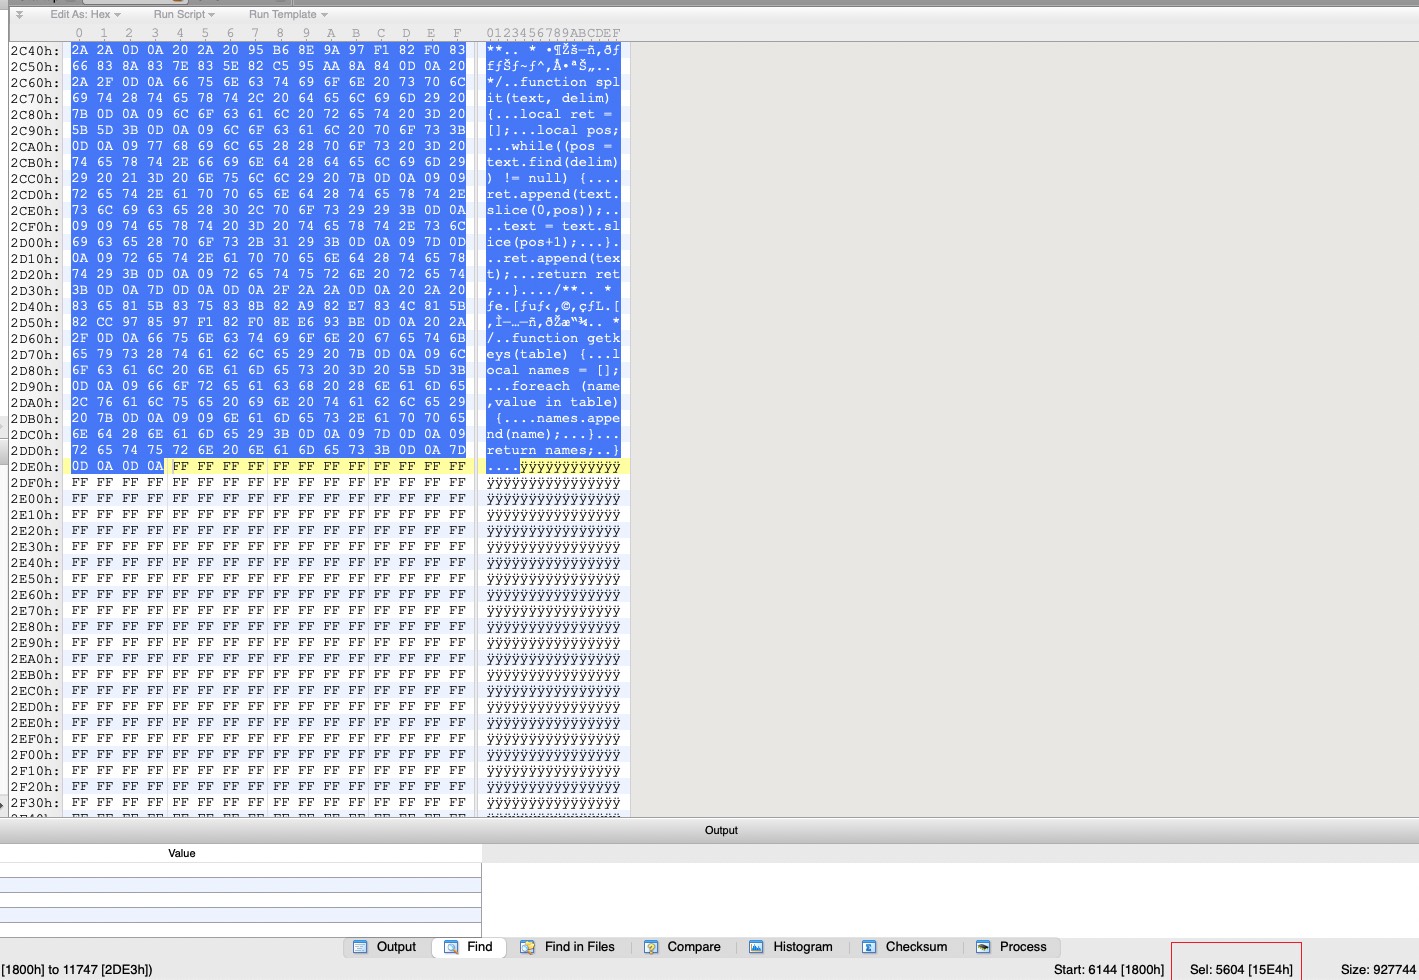This screenshot has height=980, width=1419.
Task: Click the Process tab icon
Action: pos(983,947)
